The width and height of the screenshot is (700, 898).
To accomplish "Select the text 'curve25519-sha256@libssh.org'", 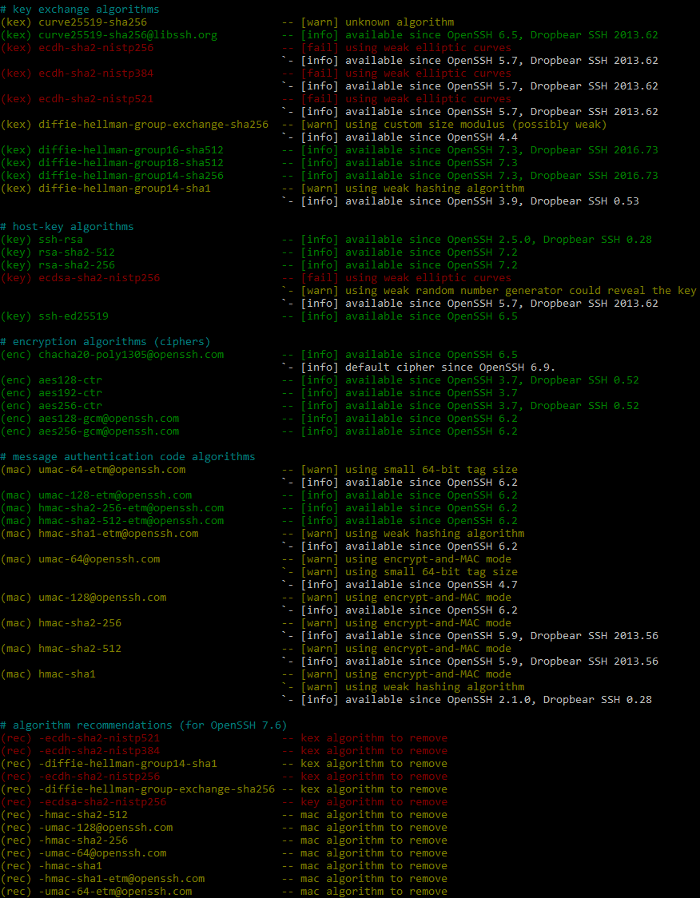I will tap(128, 35).
